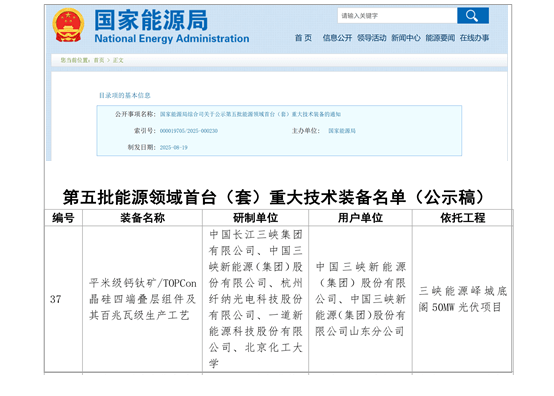This screenshot has height=396, width=554.
Task: Click the 国家能源局 site title
Action: [x=151, y=20]
